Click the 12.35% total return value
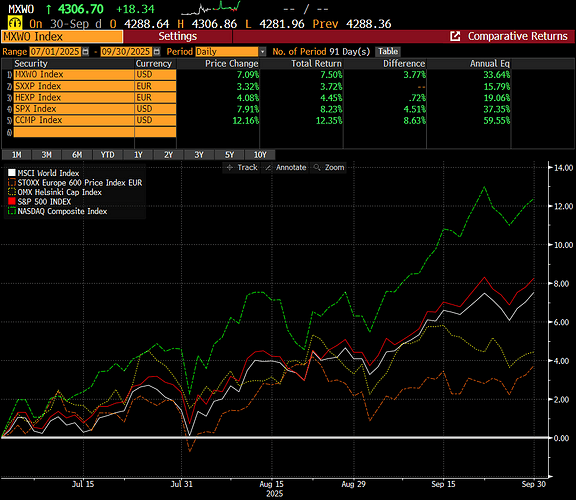 [x=329, y=120]
